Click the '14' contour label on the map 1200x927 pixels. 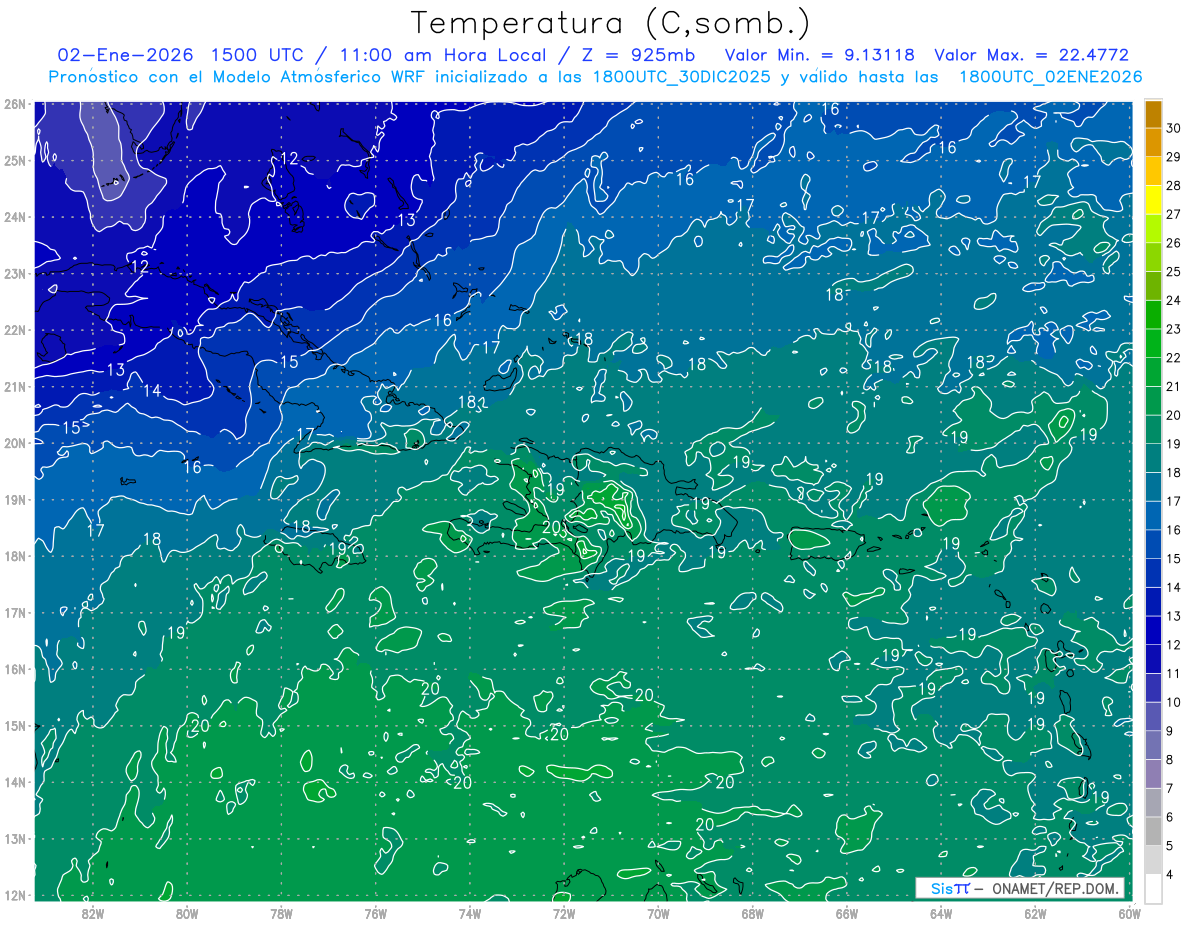click(x=152, y=391)
